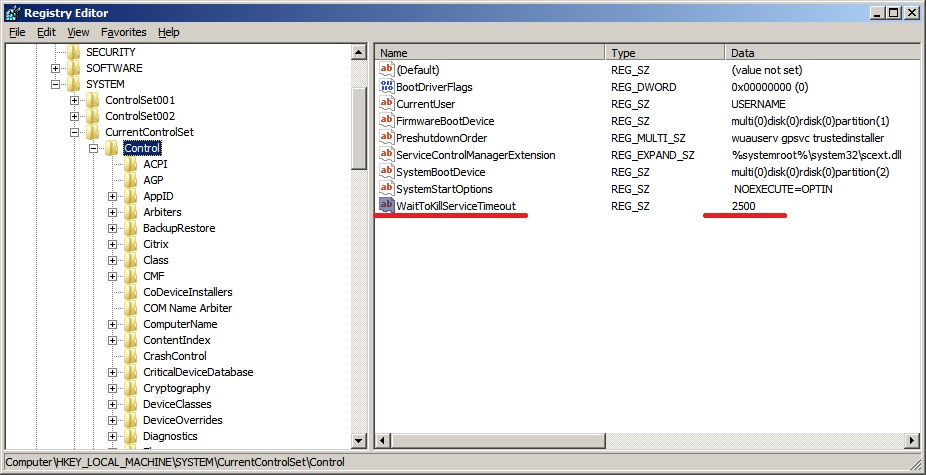This screenshot has height=475, width=926.
Task: Sort values by the Type column header
Action: pos(666,53)
